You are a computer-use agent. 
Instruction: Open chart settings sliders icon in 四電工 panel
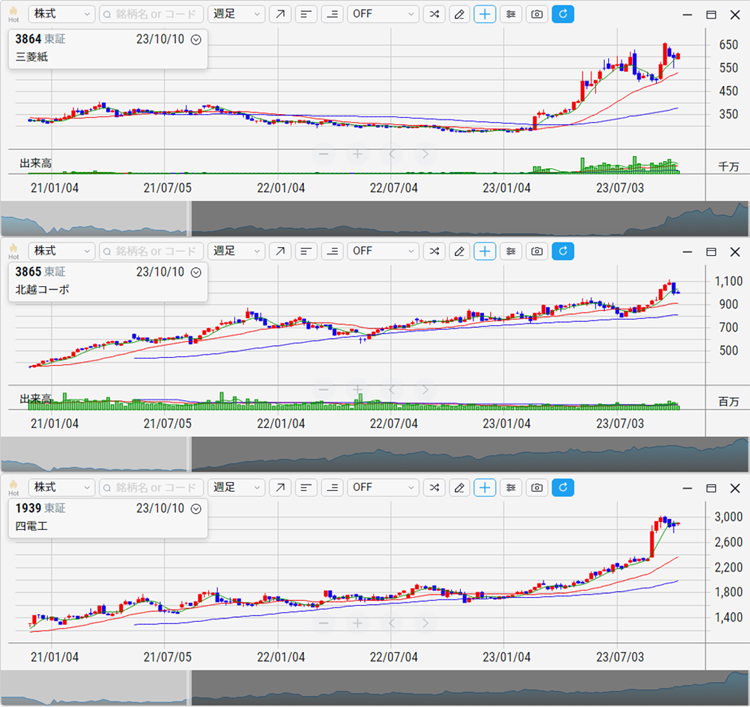(x=511, y=487)
